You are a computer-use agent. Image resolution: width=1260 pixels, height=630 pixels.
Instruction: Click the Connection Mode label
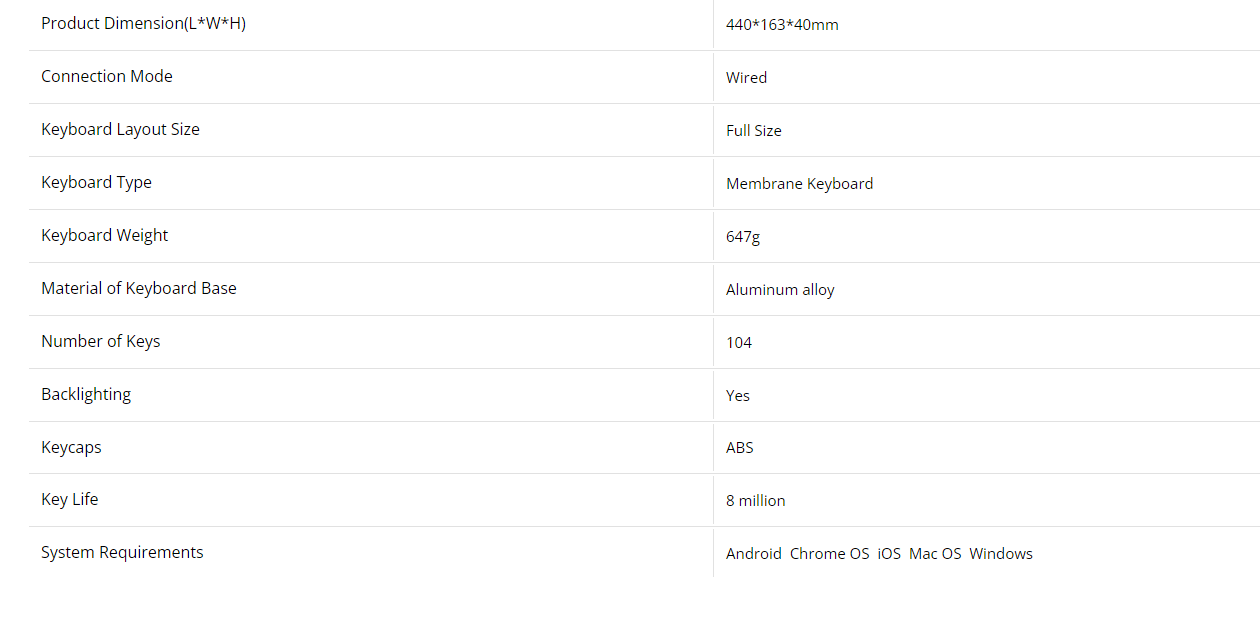tap(107, 76)
